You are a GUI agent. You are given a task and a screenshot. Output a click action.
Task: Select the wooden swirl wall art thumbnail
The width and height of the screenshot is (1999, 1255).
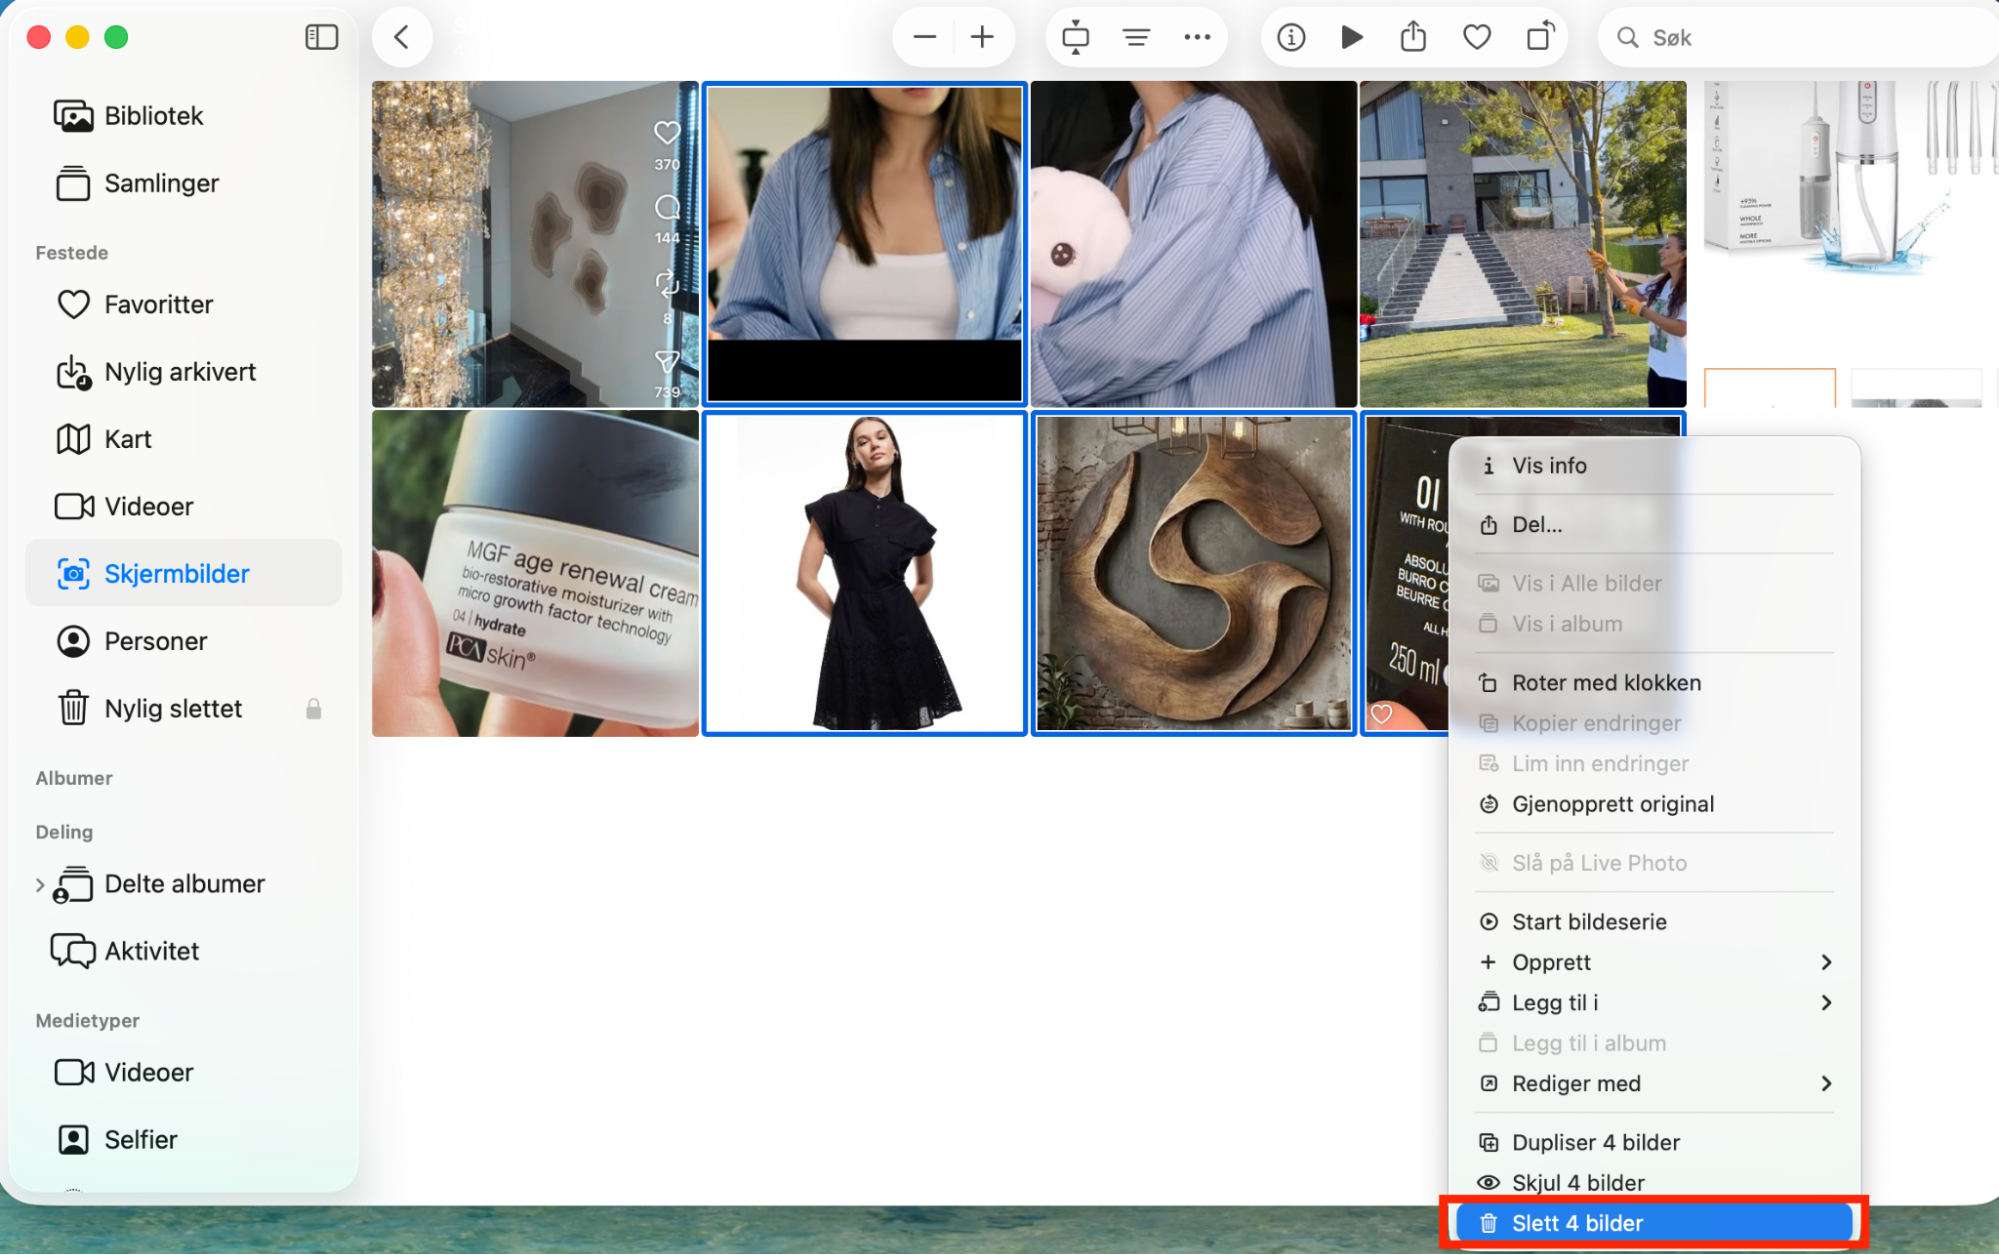click(1194, 574)
